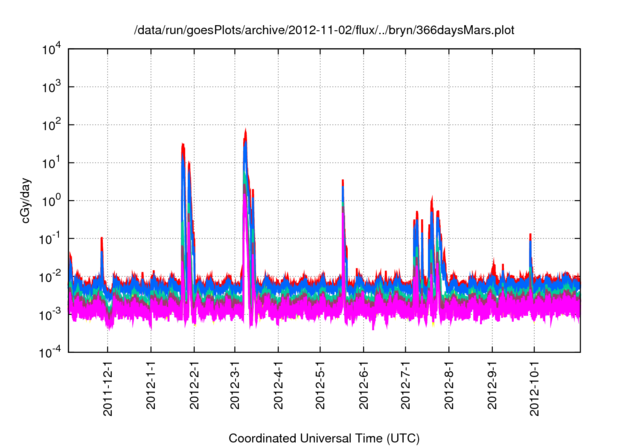Image resolution: width=640 pixels, height=448 pixels.
Task: Select the 2012-6-1 date tick label
Action: [x=362, y=387]
